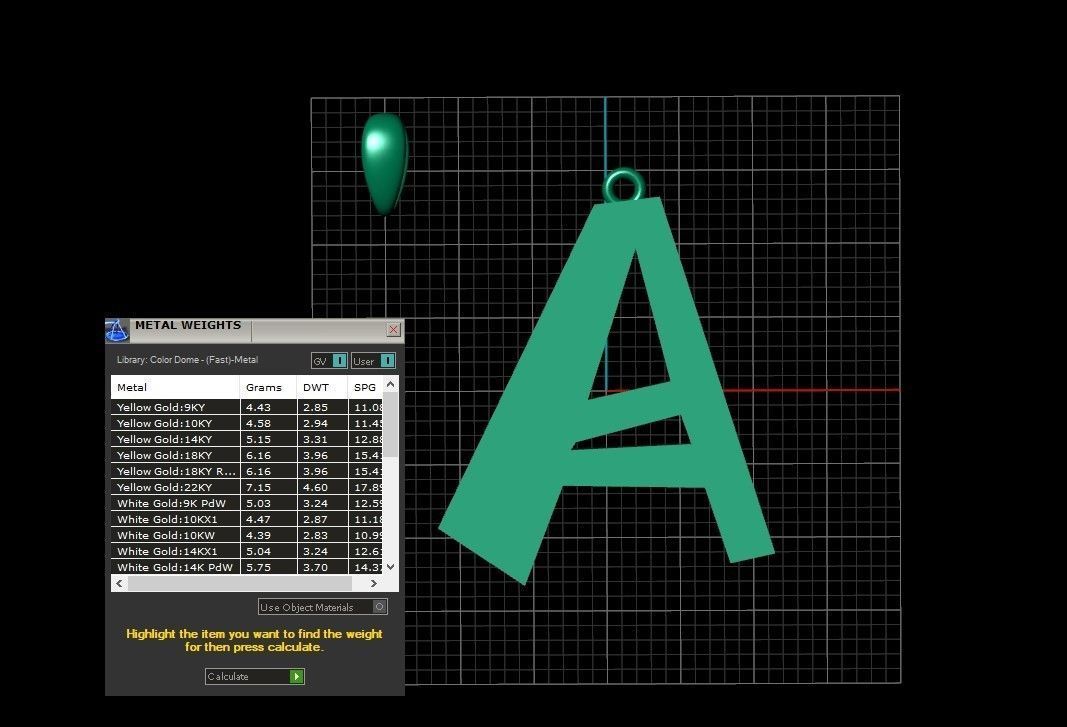Select the Yellow Gold:9KY row
Screen dimensions: 1067x727
pyautogui.click(x=247, y=407)
